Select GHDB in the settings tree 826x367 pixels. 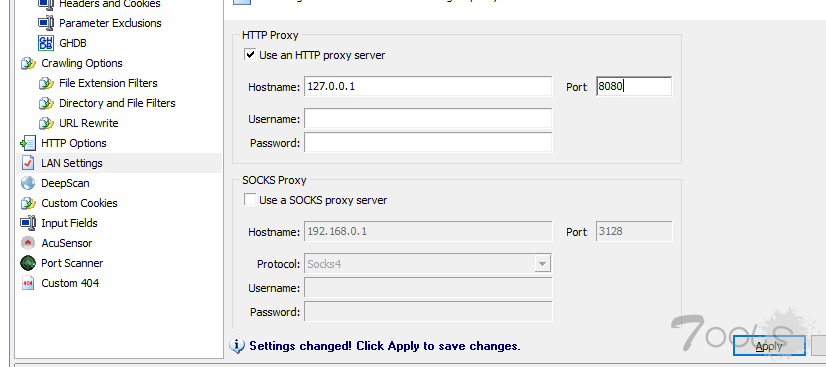73,43
